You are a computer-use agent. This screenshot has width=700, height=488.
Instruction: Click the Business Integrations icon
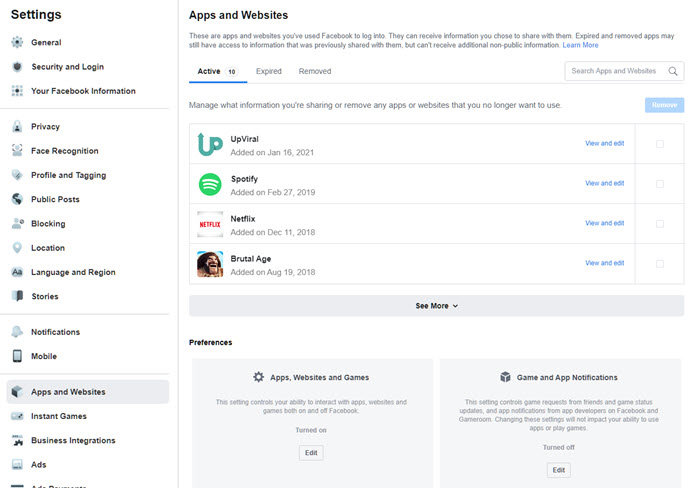tap(17, 440)
